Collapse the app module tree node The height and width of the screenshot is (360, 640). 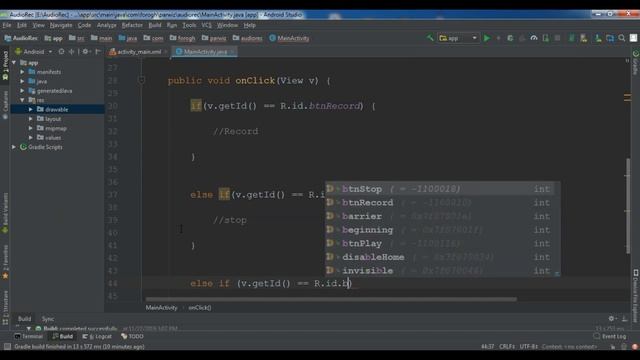point(14,63)
